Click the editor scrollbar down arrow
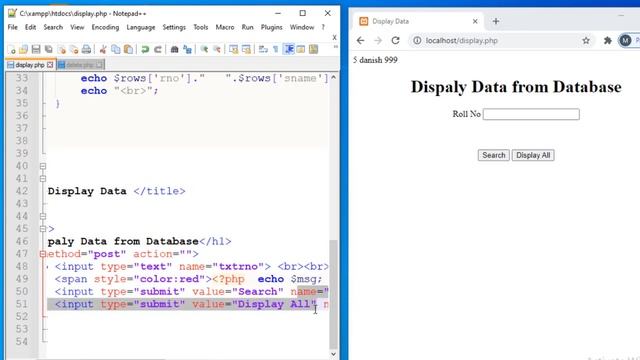Viewport: 640px width, 360px height. click(333, 354)
